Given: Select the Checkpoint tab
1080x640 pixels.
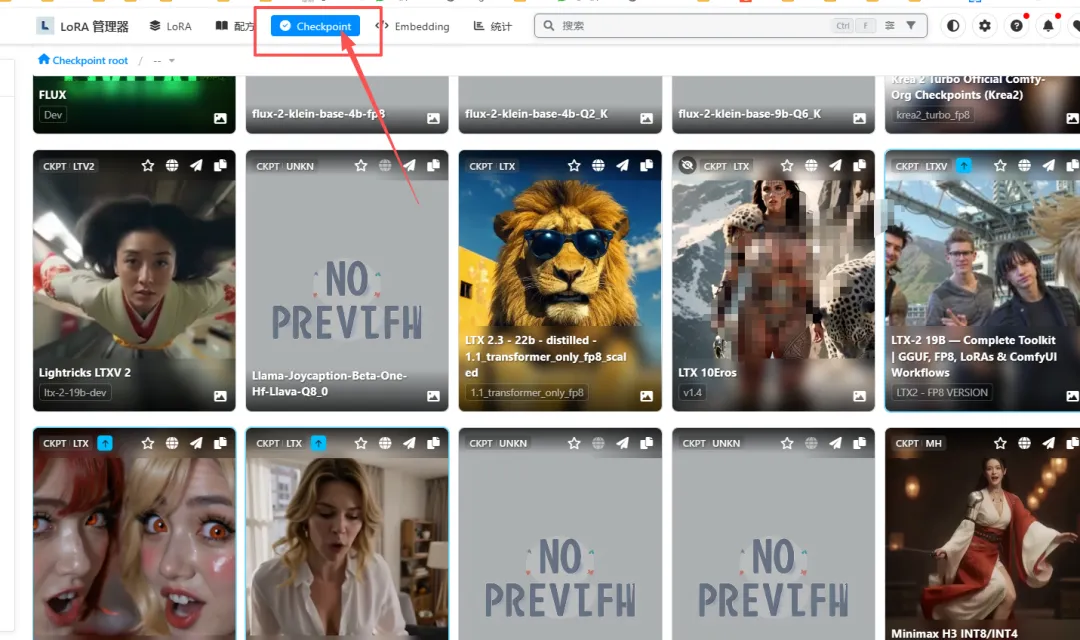Looking at the screenshot, I should [x=315, y=26].
